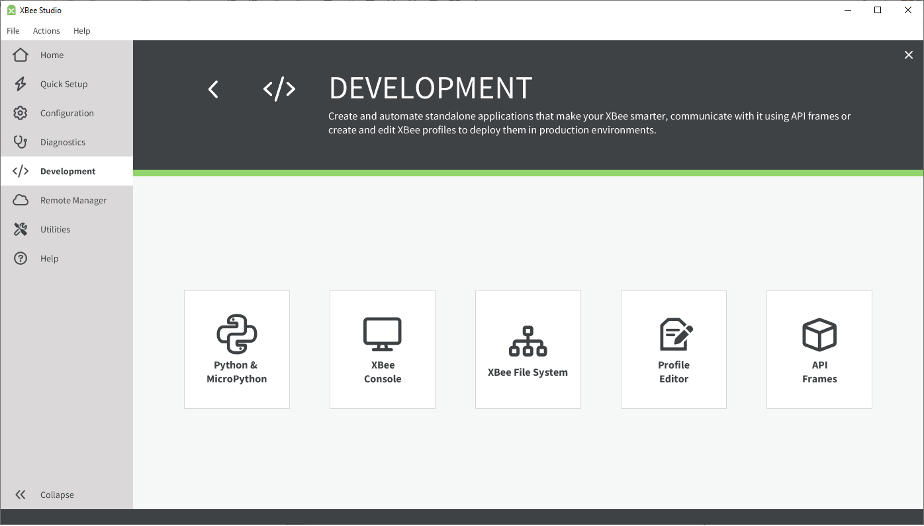924x526 pixels.
Task: Click the Configuration gear icon
Action: [x=21, y=113]
